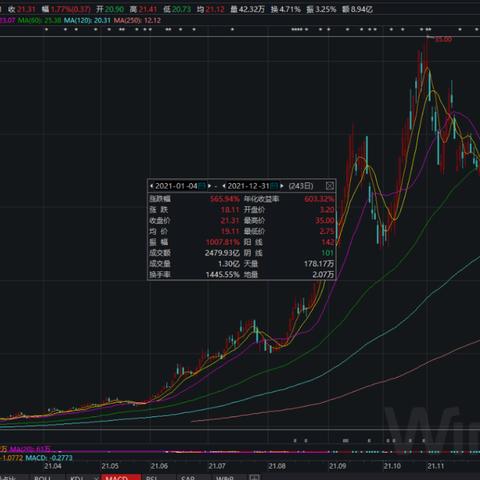Click the MACD: -0.2773 readout
This screenshot has width=480, height=480.
click(x=49, y=458)
